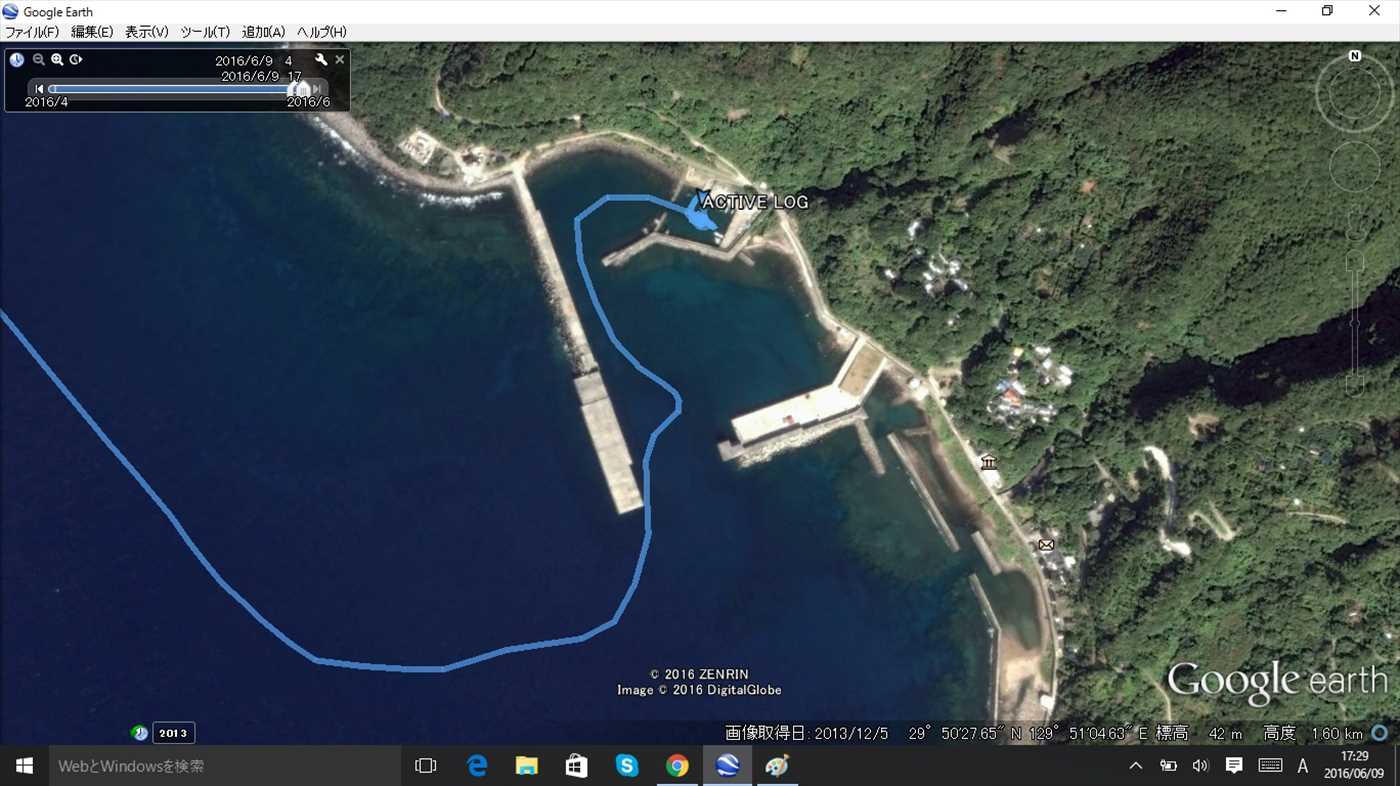Click the post office envelope icon
Screen dimensions: 1400x786
point(1046,544)
